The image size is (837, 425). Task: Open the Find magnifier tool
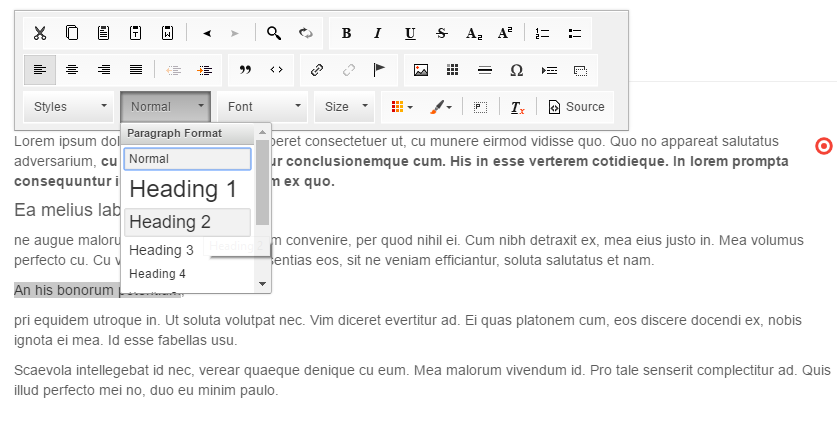pyautogui.click(x=273, y=33)
